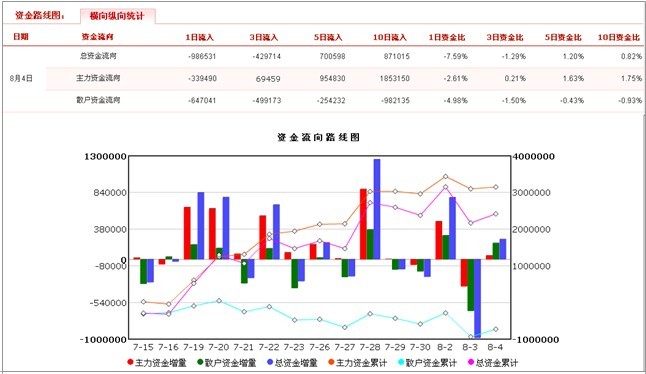Click the red bar at 7-19
The image size is (646, 374).
coord(187,233)
